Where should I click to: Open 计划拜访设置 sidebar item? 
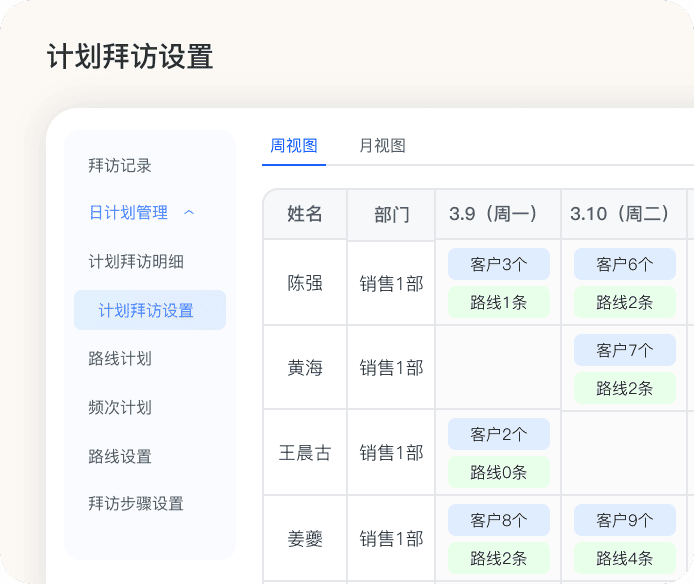[146, 310]
